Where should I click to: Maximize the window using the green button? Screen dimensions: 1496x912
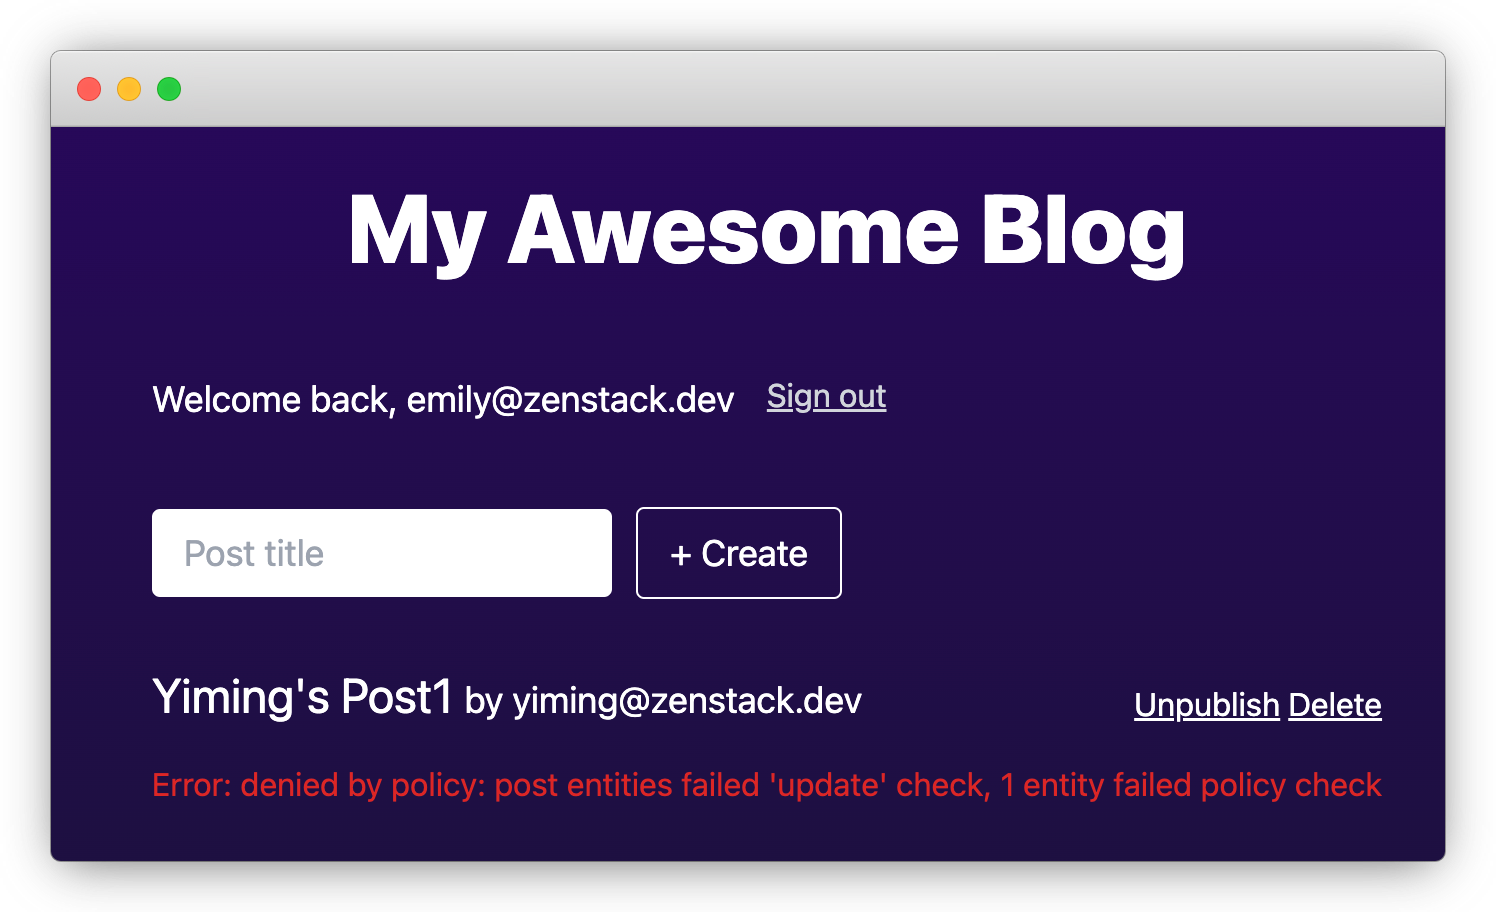click(x=169, y=89)
